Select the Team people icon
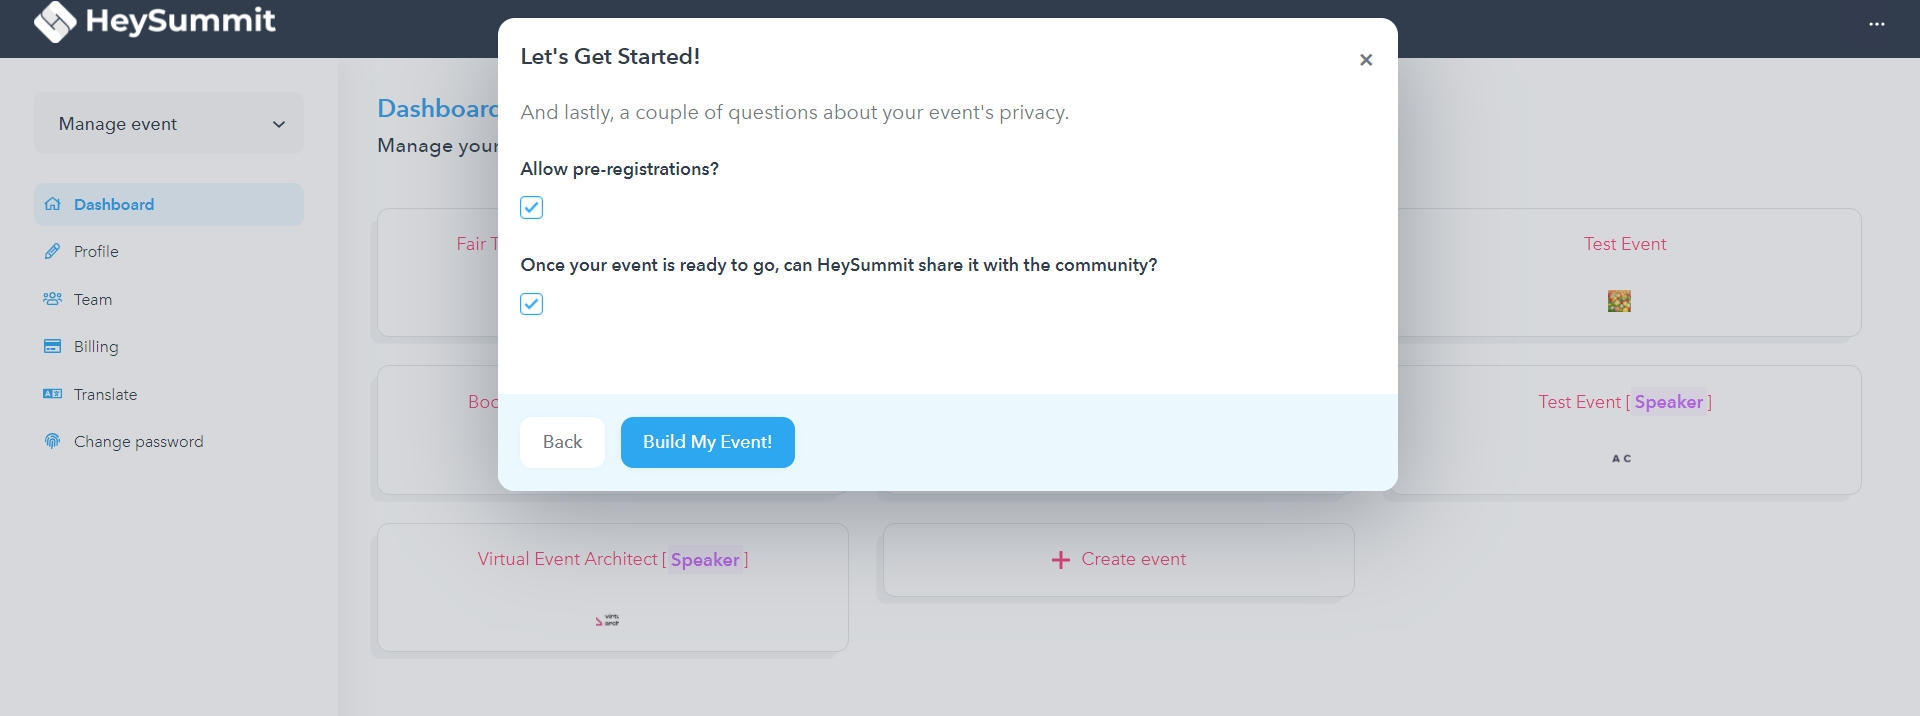 coord(53,299)
